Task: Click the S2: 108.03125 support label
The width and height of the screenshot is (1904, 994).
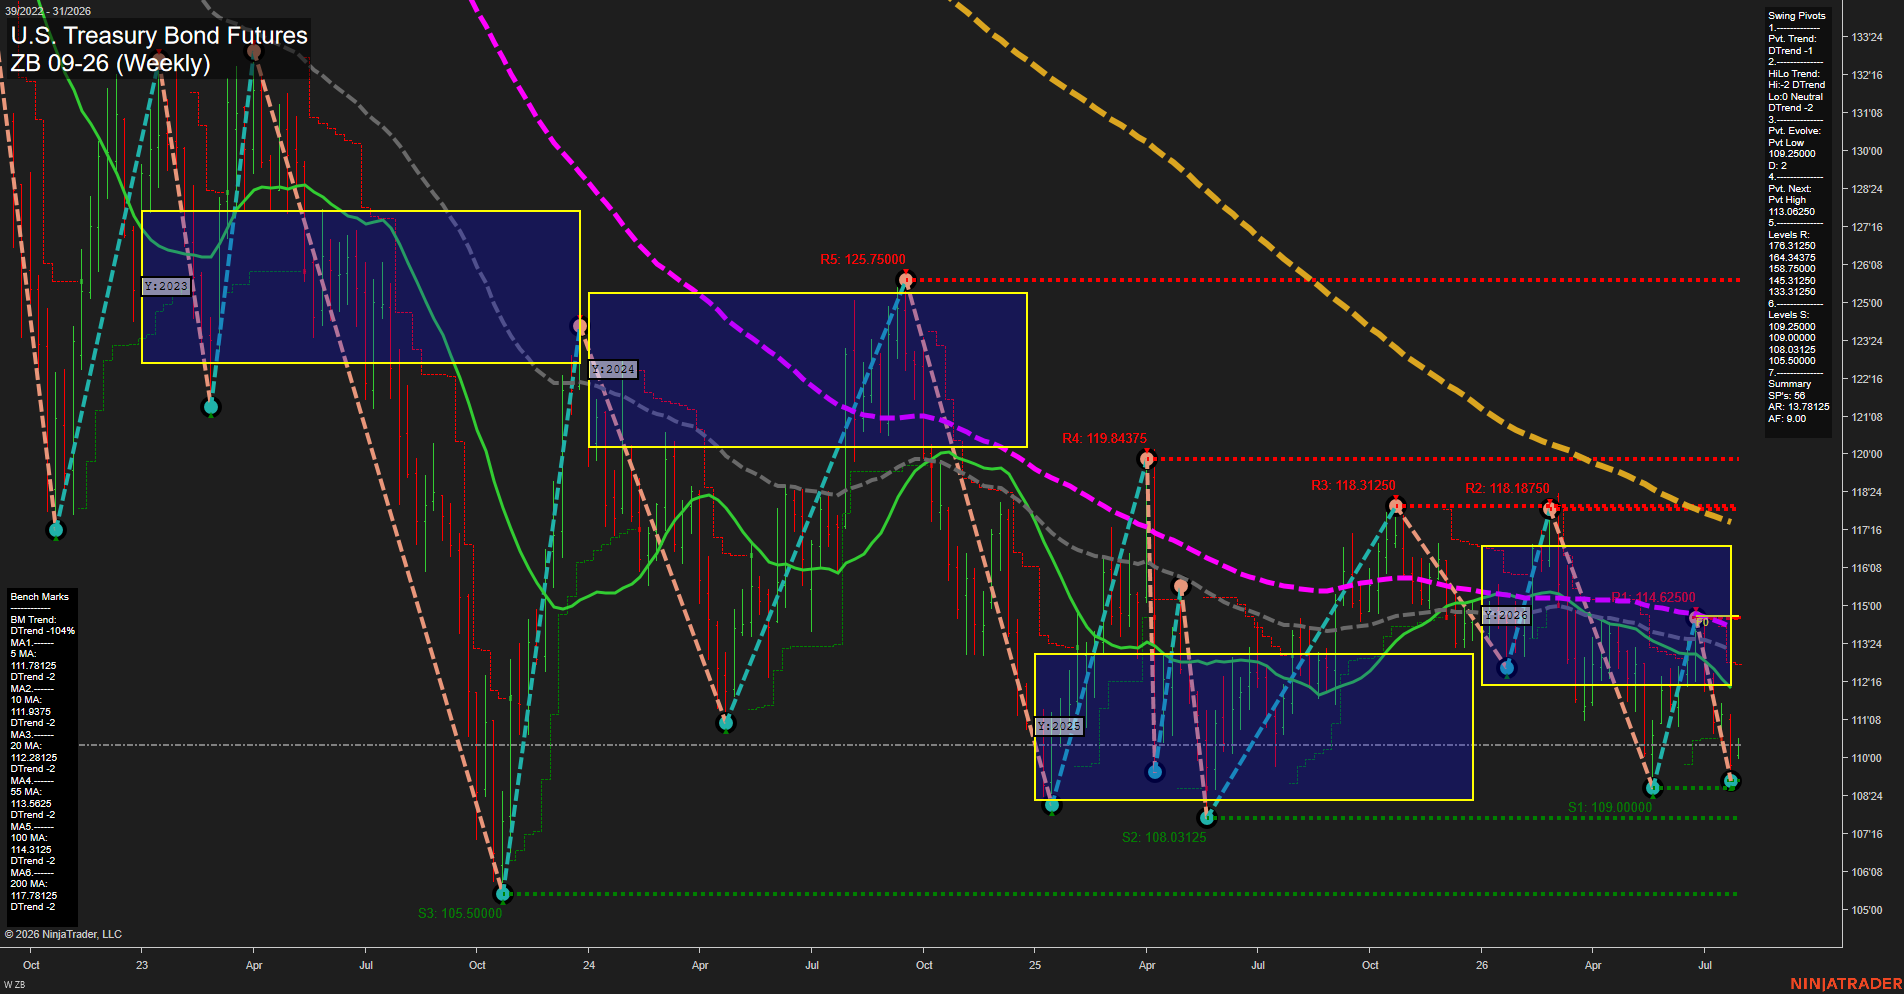Action: (1164, 837)
